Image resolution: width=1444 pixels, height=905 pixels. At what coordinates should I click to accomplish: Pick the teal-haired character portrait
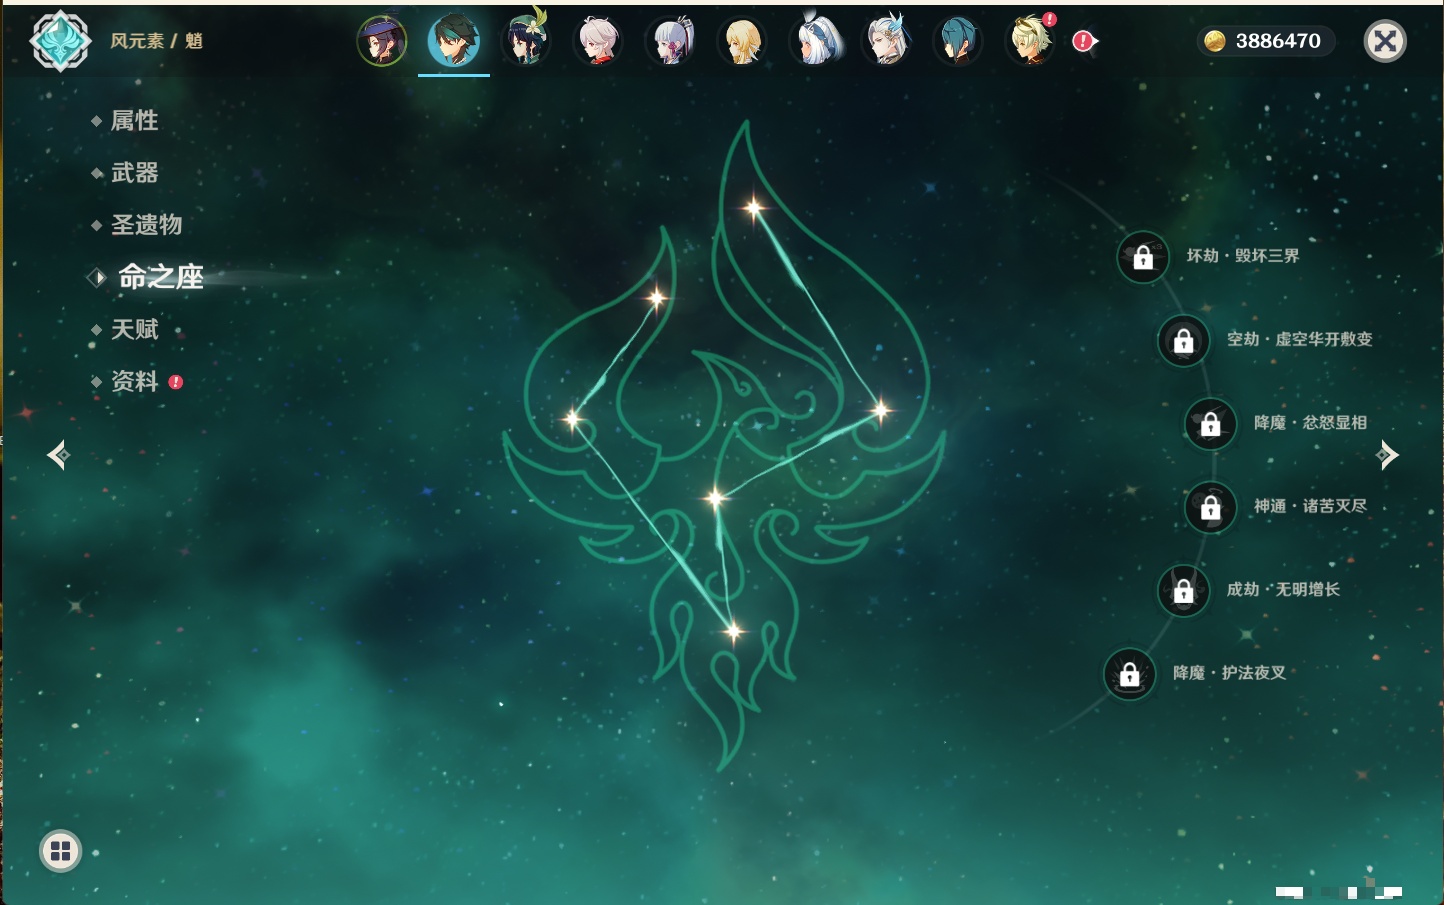pyautogui.click(x=958, y=41)
